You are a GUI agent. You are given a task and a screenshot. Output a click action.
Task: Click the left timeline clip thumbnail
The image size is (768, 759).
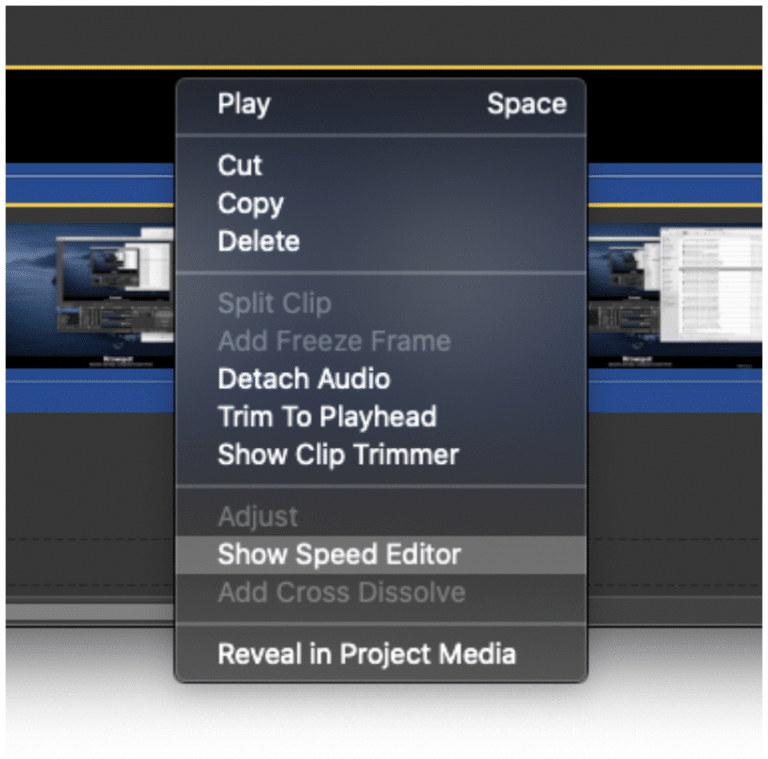click(90, 295)
